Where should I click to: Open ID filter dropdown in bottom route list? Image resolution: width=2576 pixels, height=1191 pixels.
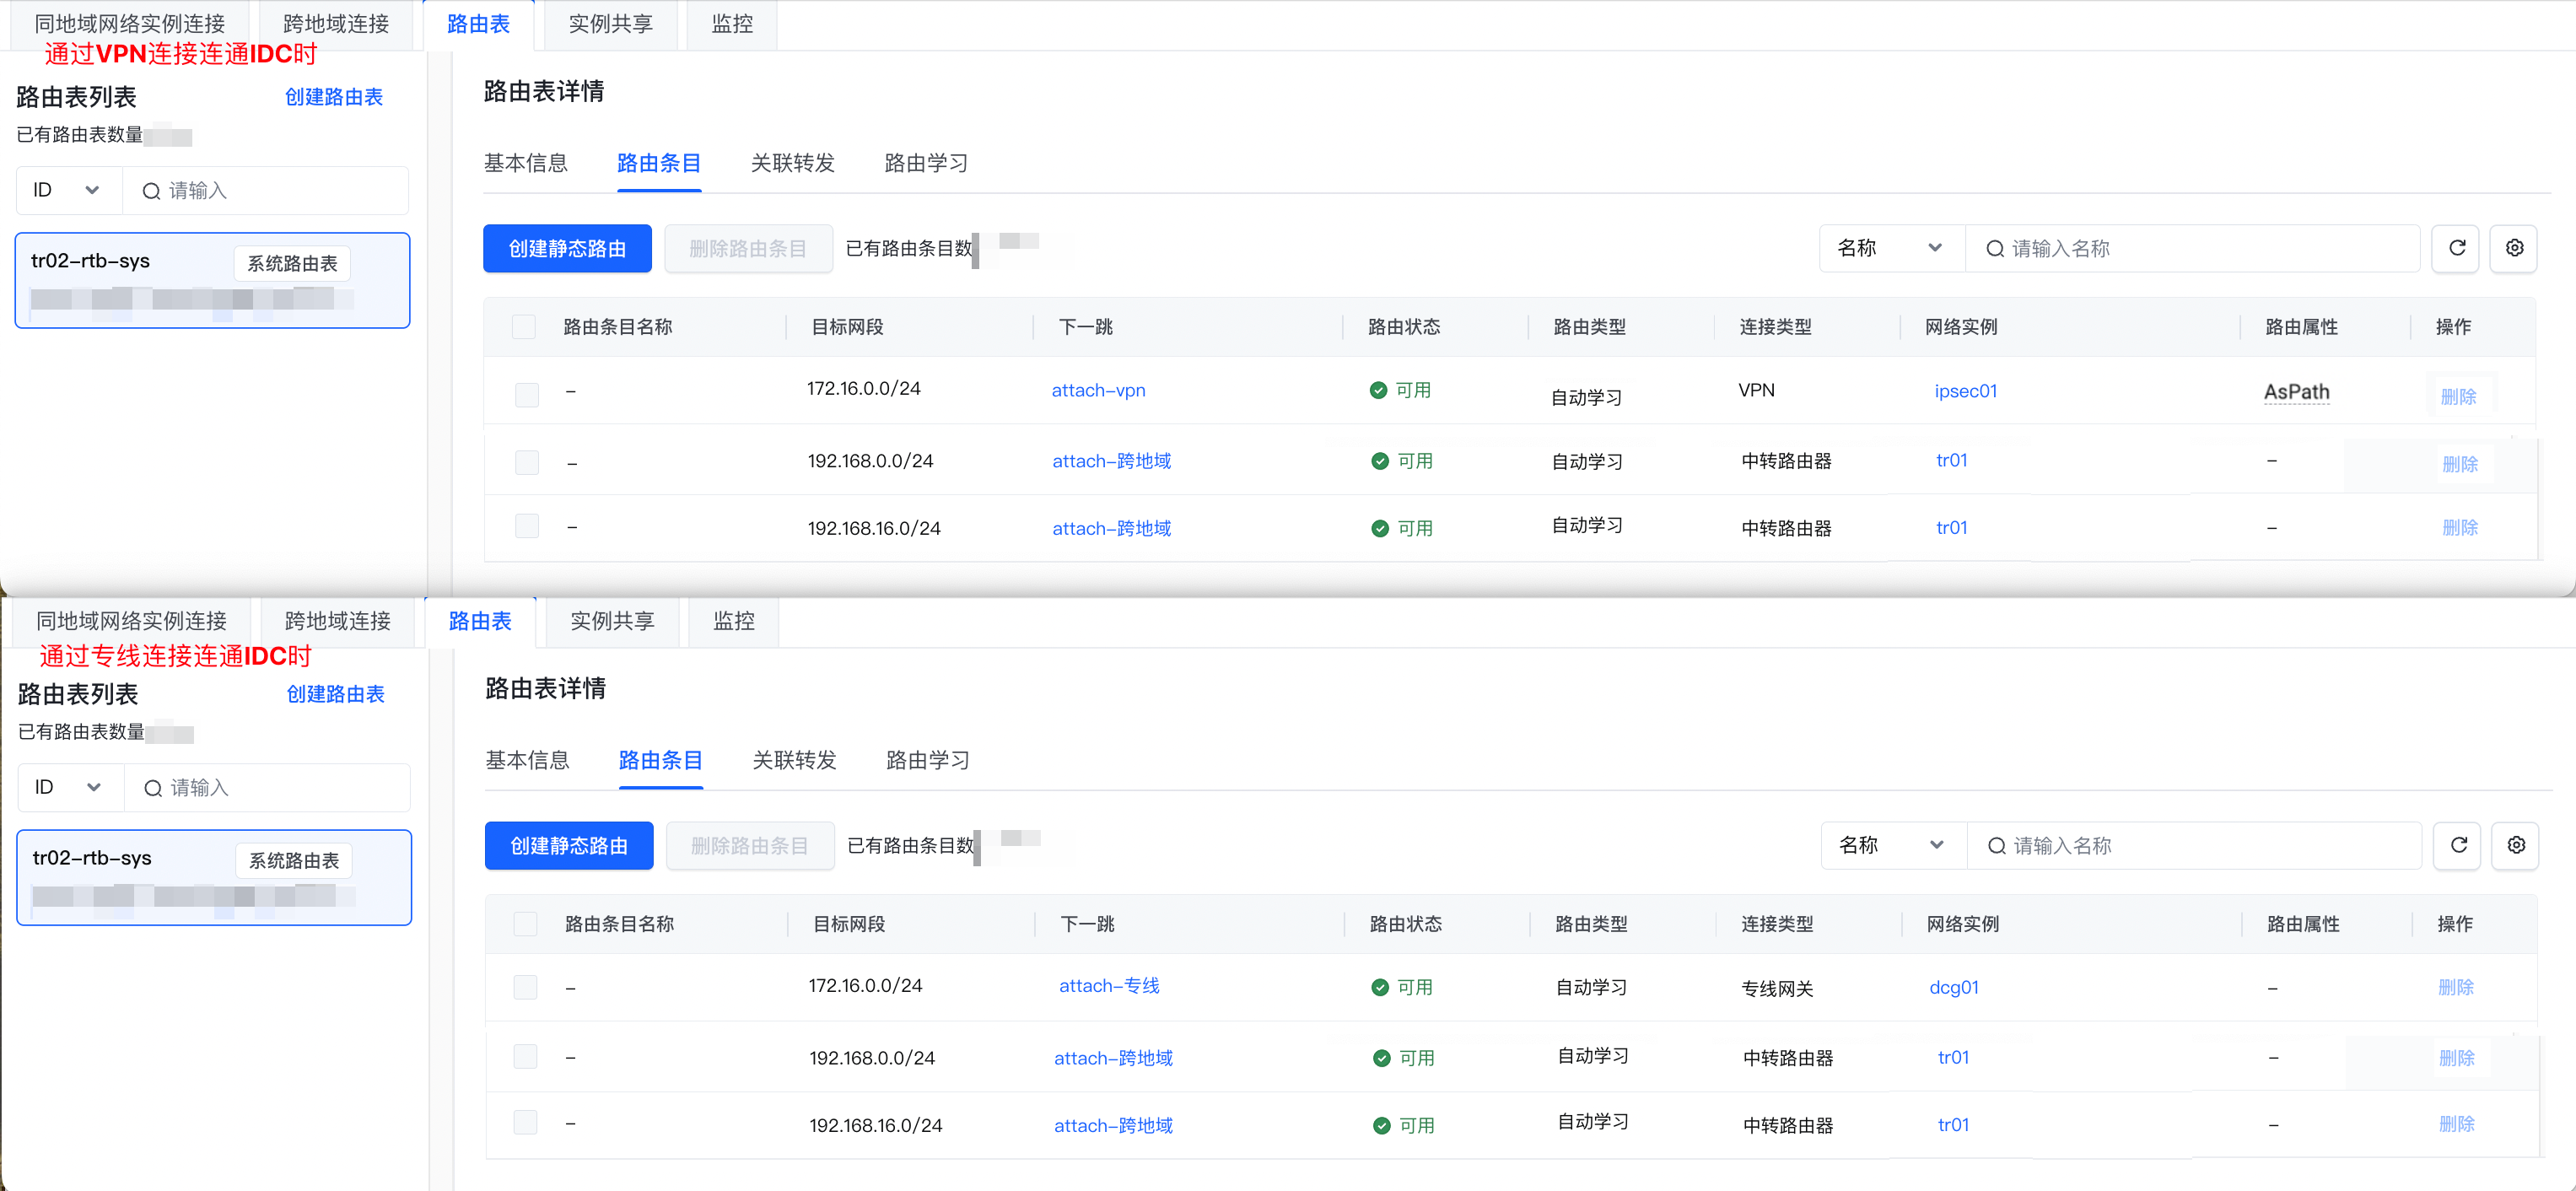point(71,787)
